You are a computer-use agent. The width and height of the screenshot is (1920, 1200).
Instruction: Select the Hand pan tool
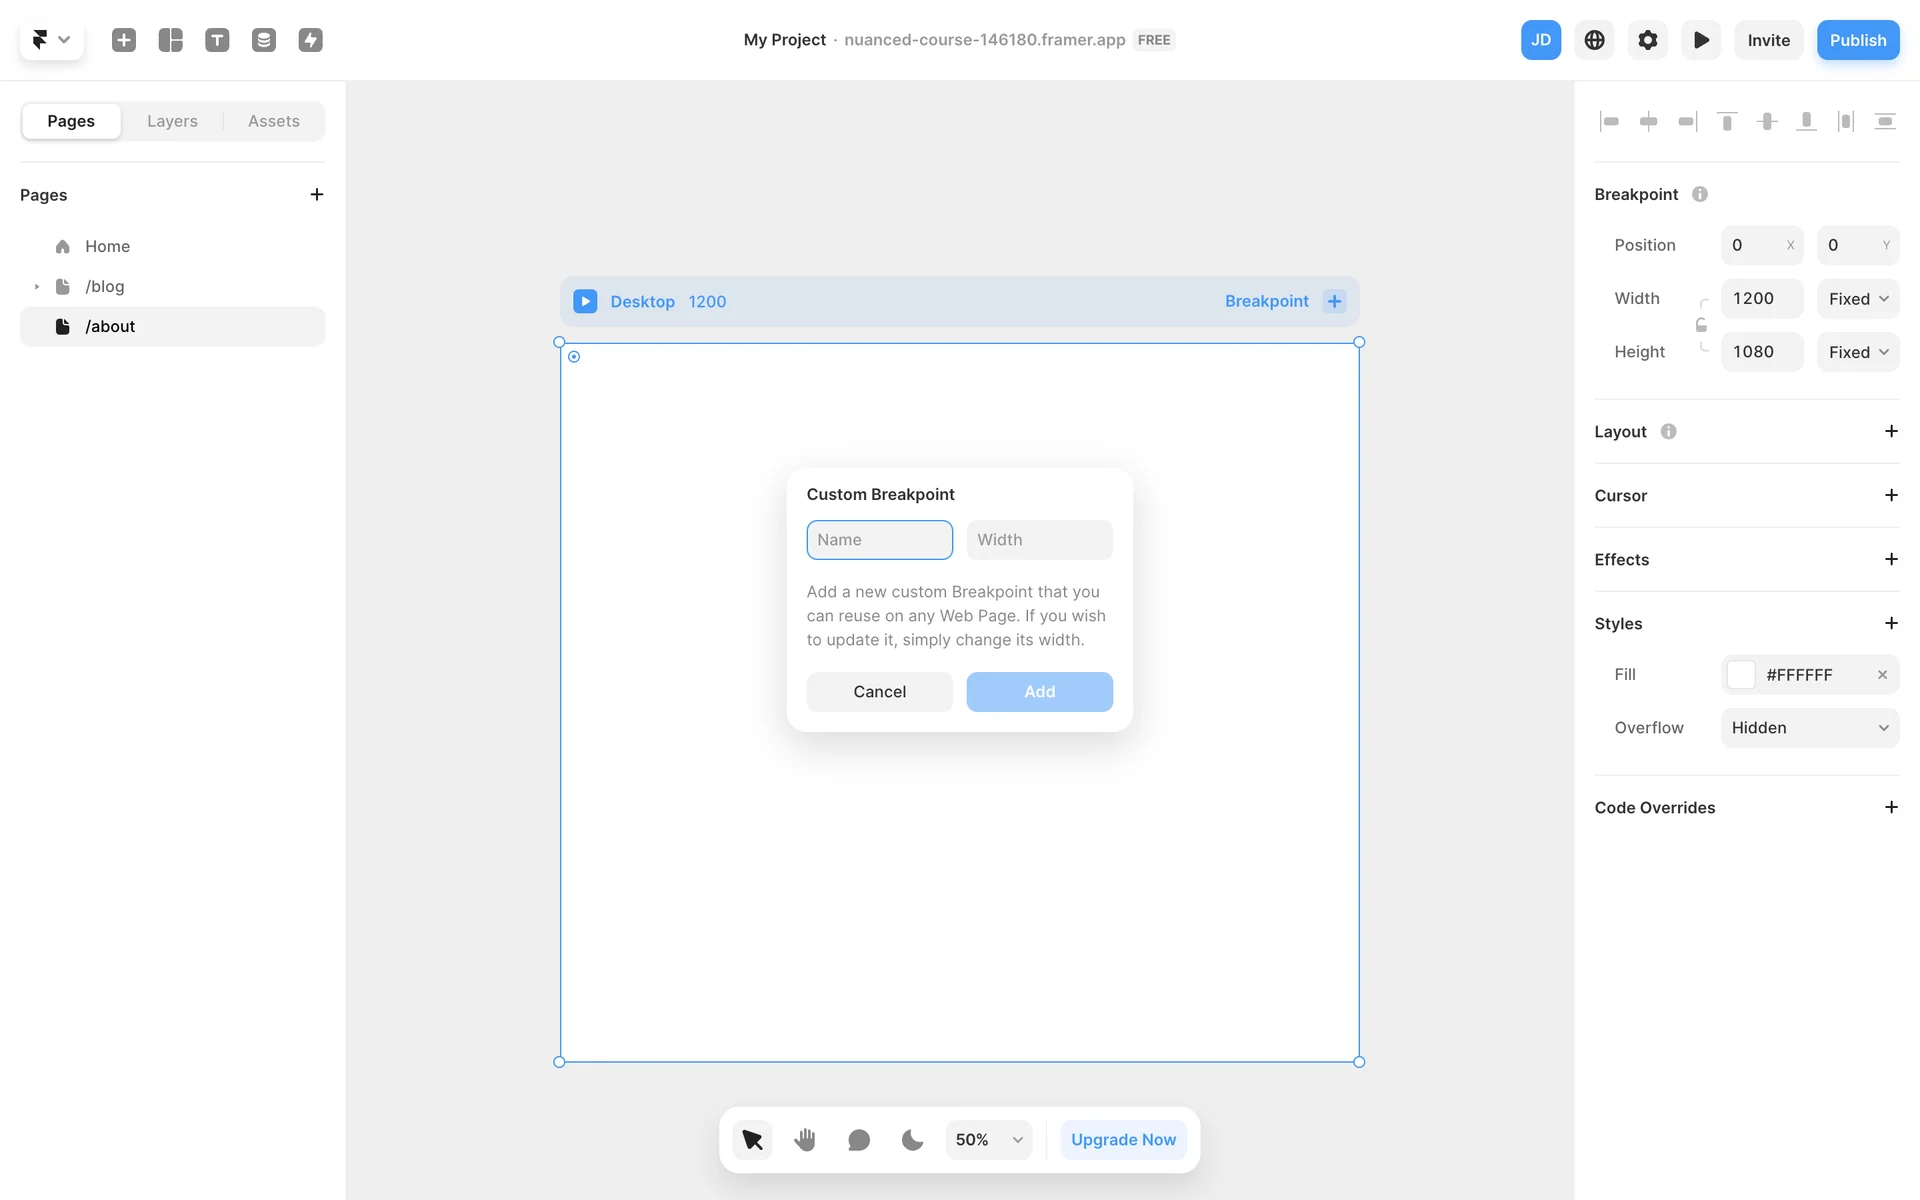pos(805,1140)
